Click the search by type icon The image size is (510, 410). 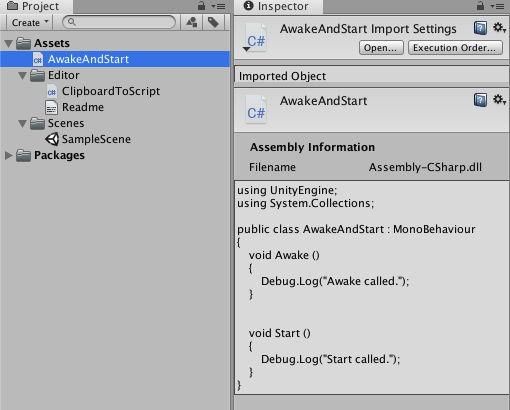pyautogui.click(x=192, y=22)
